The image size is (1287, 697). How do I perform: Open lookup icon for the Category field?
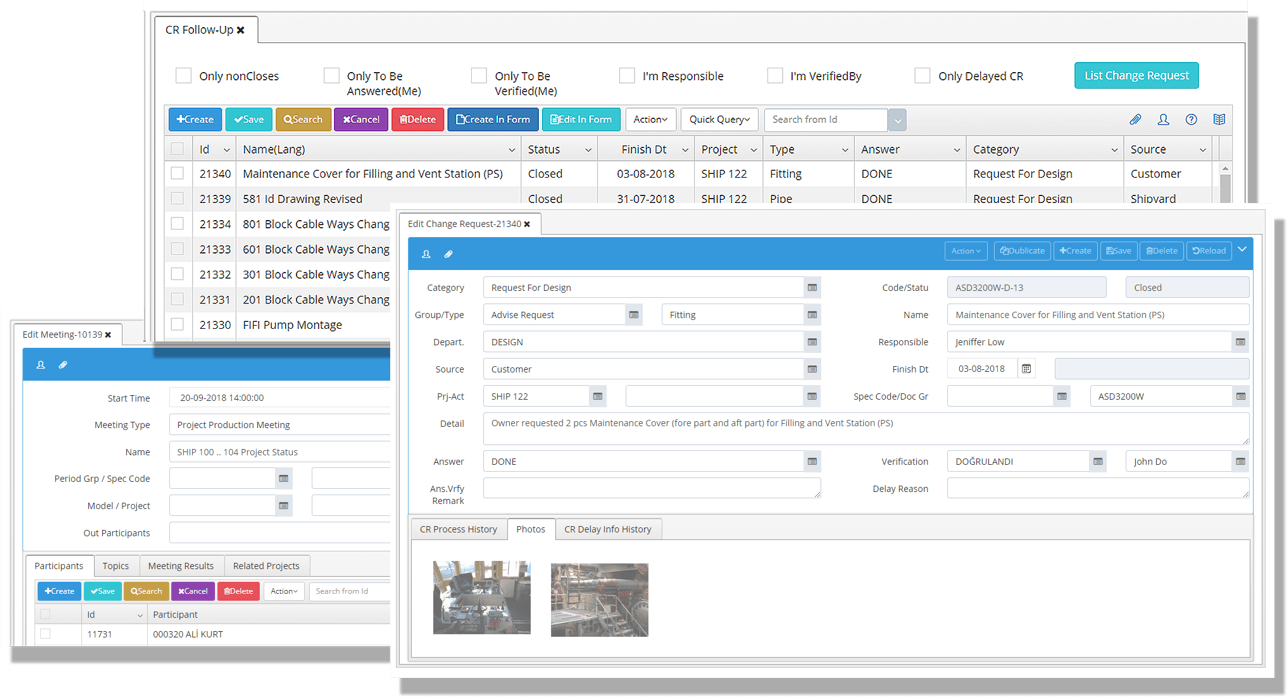click(813, 288)
